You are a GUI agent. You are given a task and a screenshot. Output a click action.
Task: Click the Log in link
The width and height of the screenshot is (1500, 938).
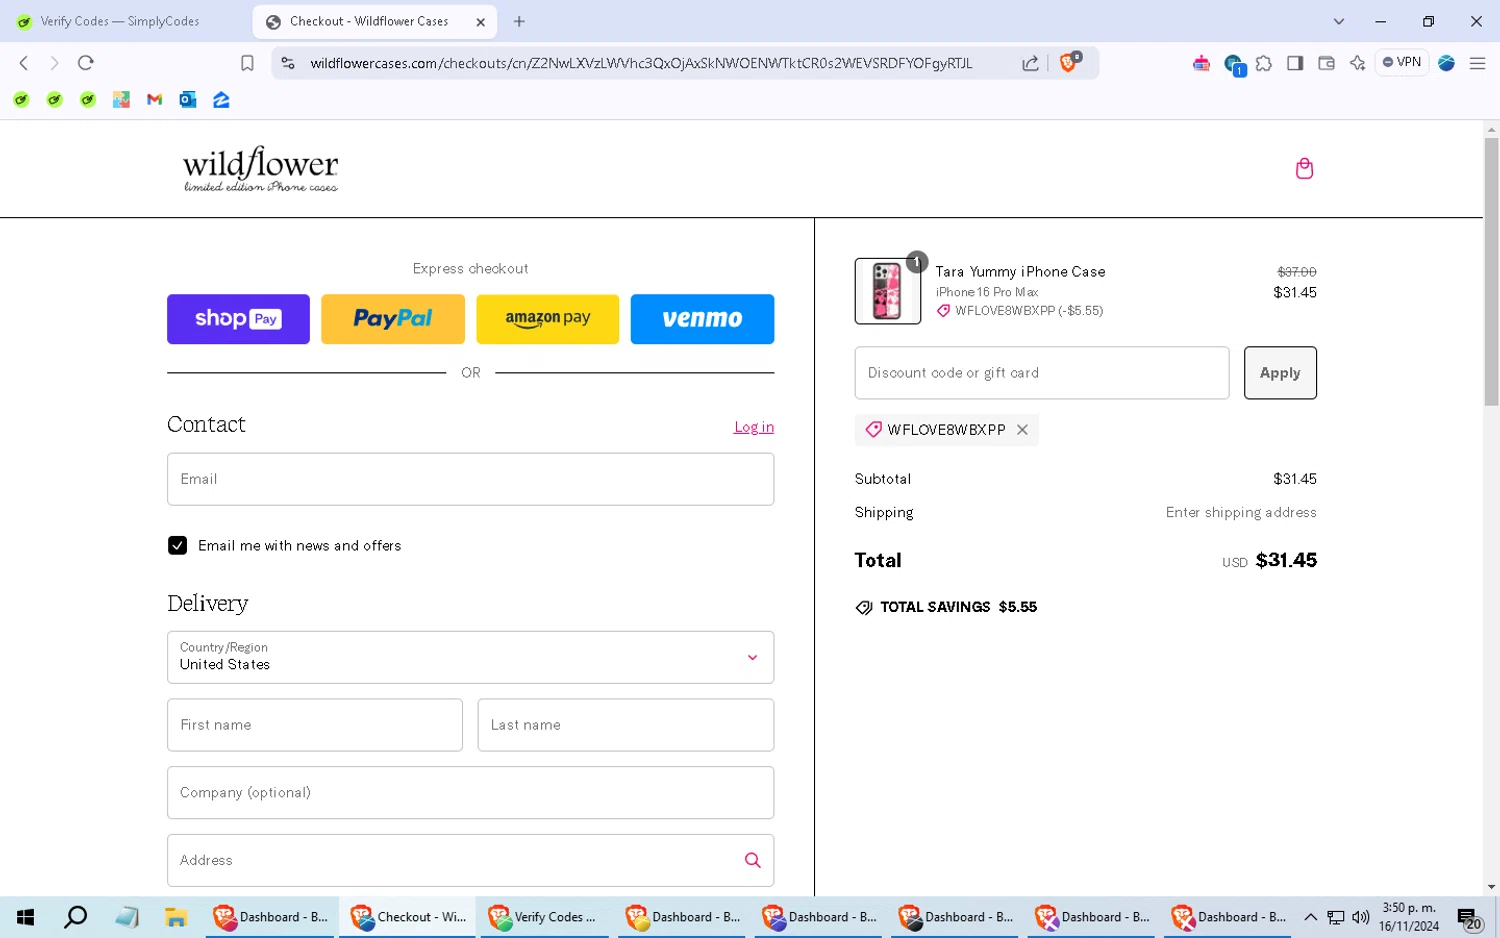pyautogui.click(x=754, y=427)
